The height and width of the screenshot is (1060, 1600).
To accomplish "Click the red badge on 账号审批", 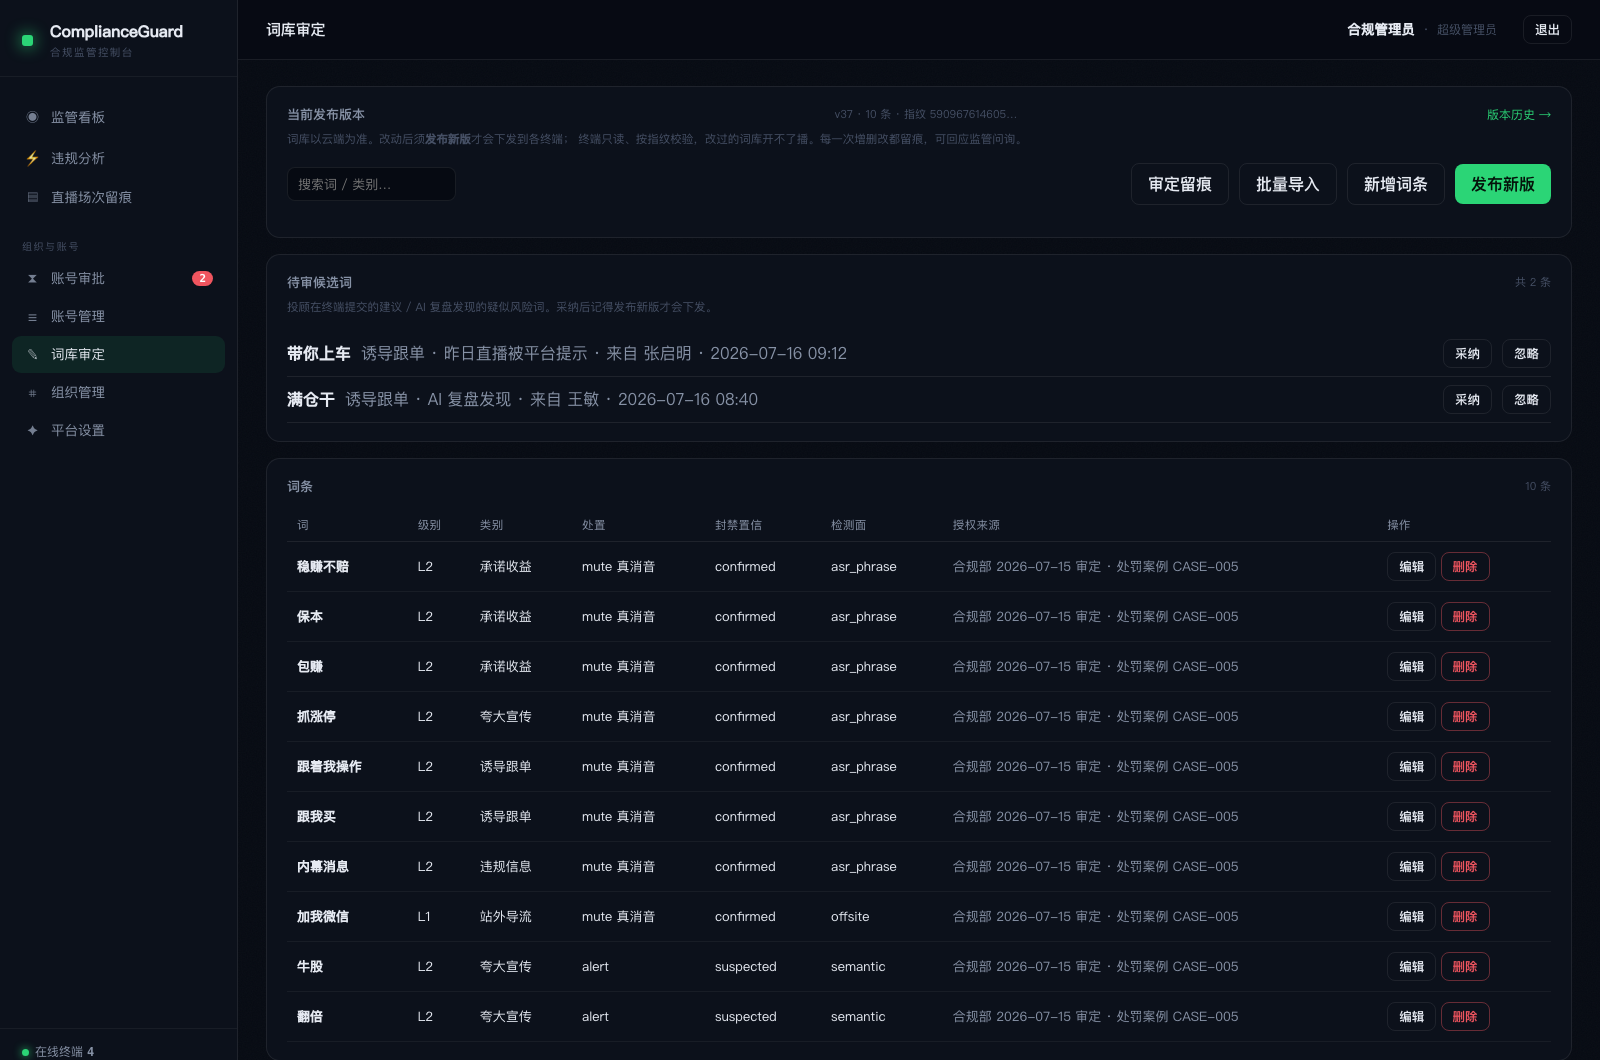I will click(x=202, y=278).
